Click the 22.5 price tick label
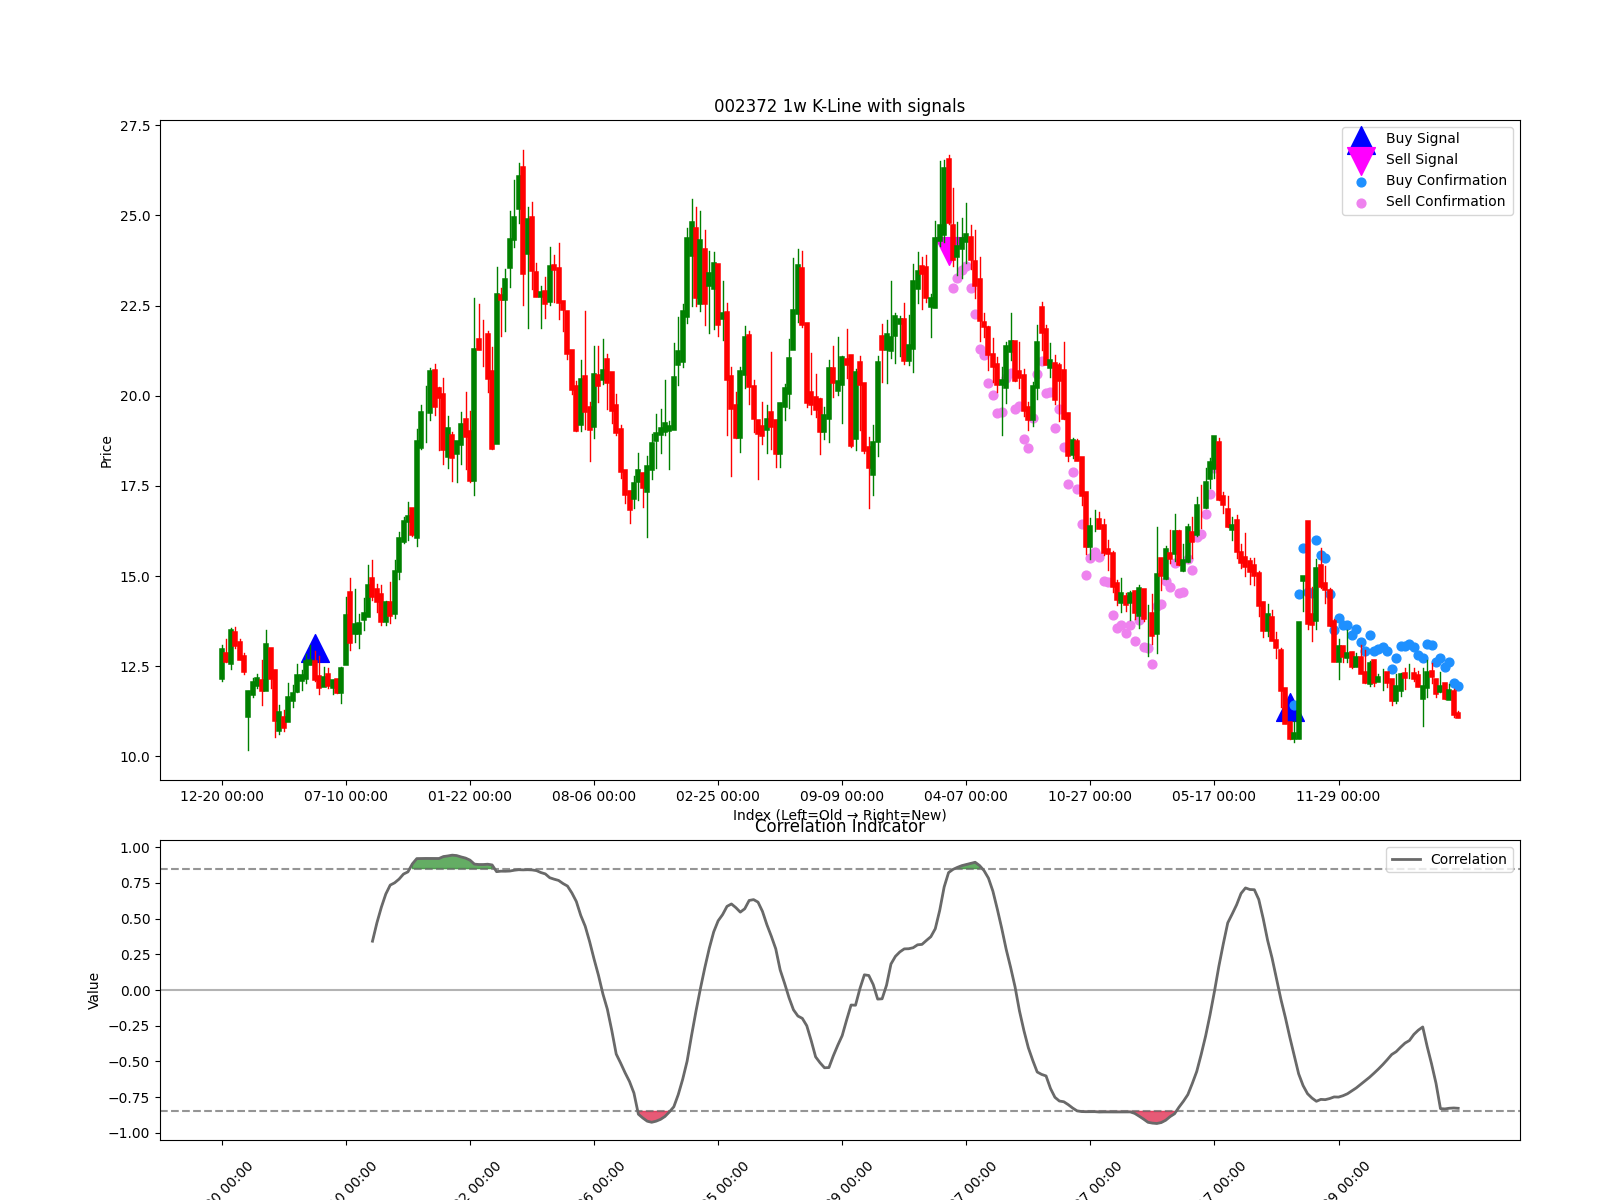 (x=135, y=306)
